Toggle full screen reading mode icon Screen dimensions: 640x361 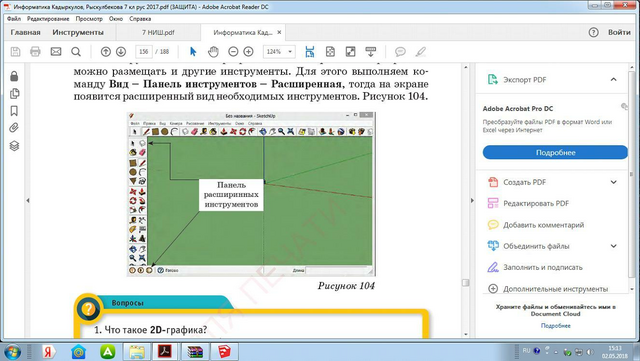[350, 51]
